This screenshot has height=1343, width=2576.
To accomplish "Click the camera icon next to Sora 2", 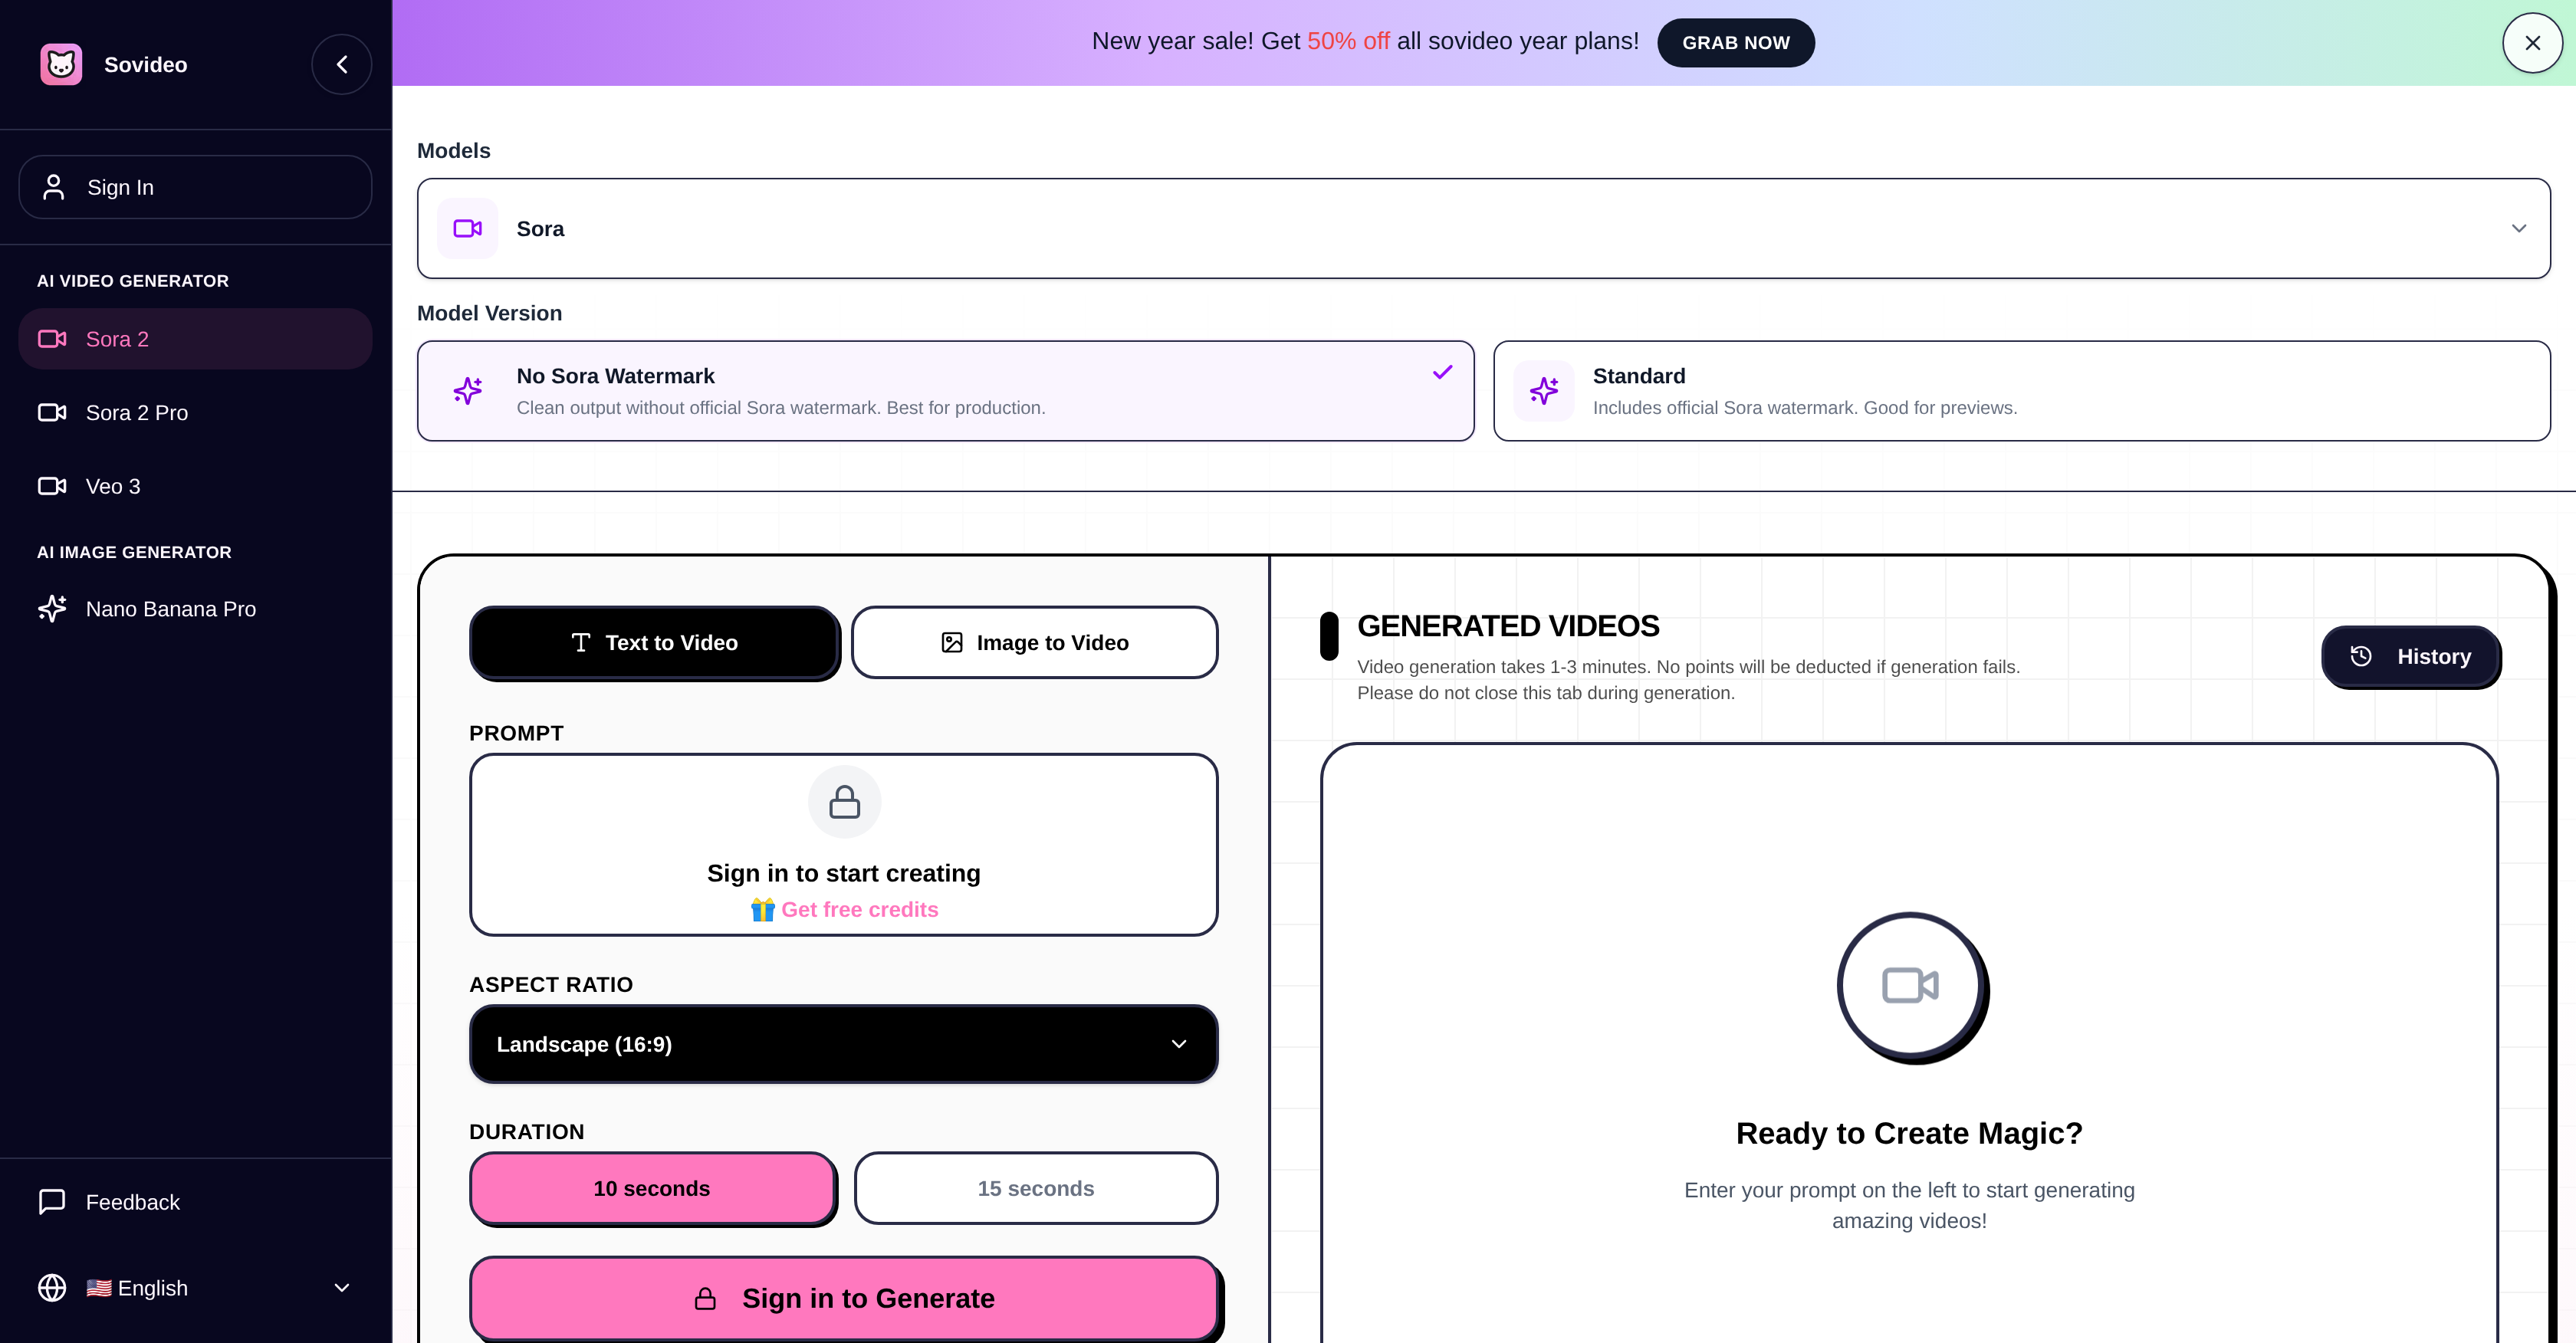I will pyautogui.click(x=52, y=339).
